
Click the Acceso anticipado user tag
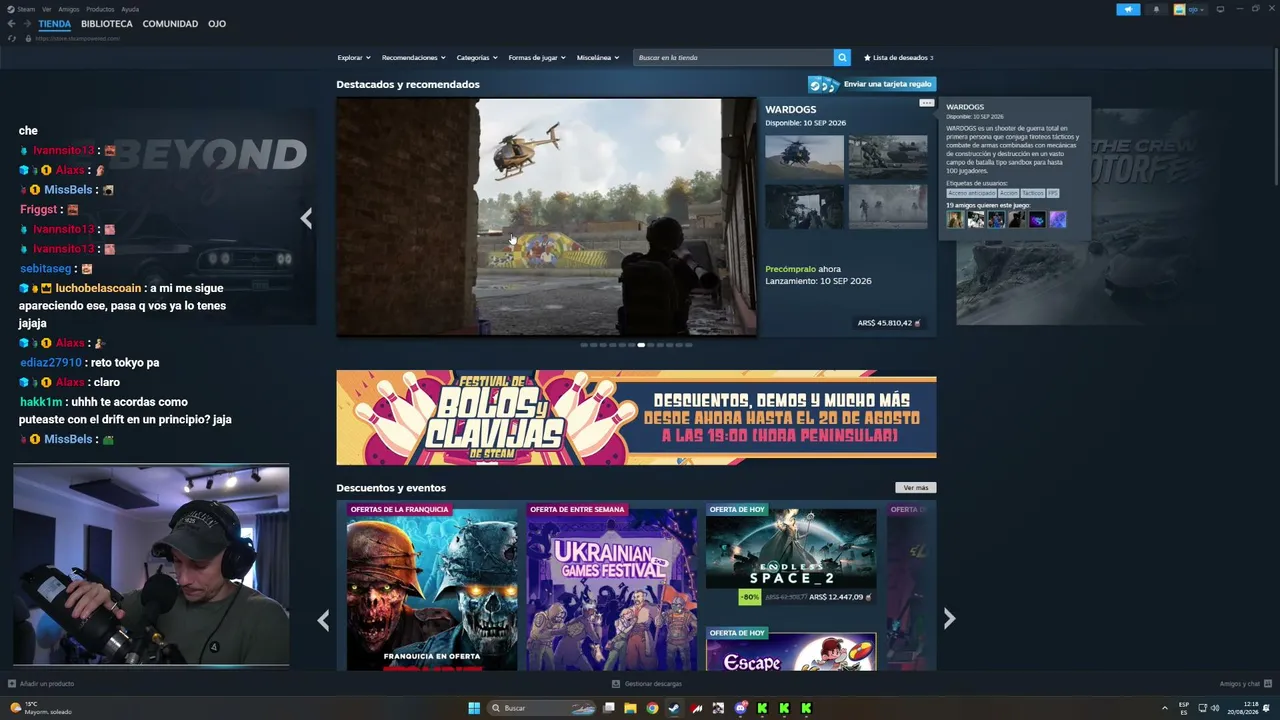(x=971, y=193)
